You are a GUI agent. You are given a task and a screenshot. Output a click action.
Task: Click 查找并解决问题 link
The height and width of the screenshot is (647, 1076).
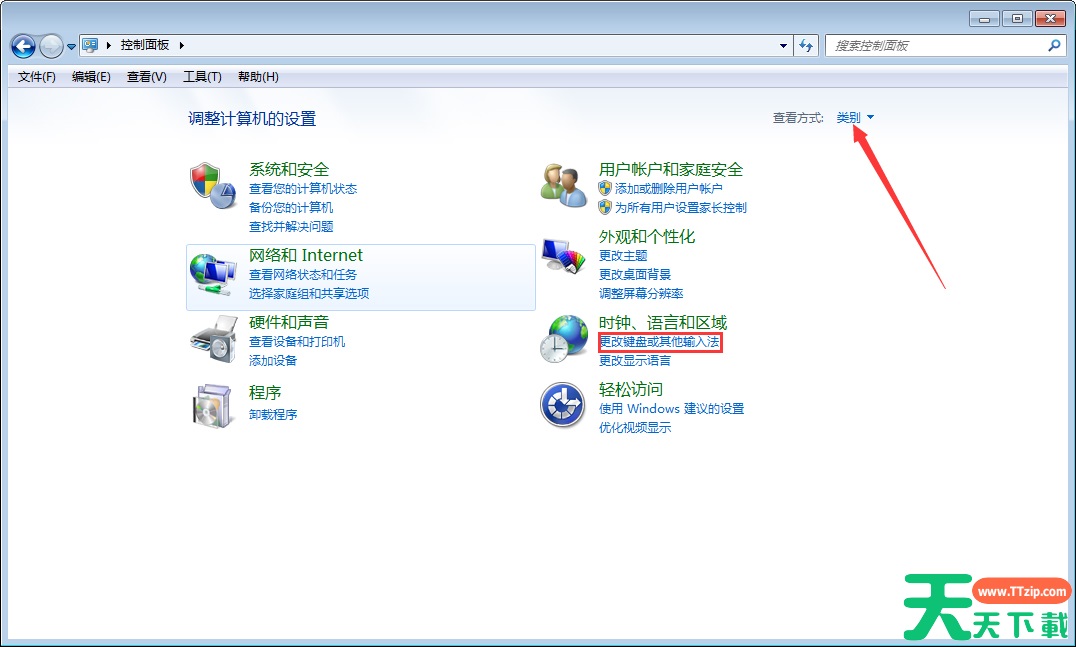click(x=291, y=226)
